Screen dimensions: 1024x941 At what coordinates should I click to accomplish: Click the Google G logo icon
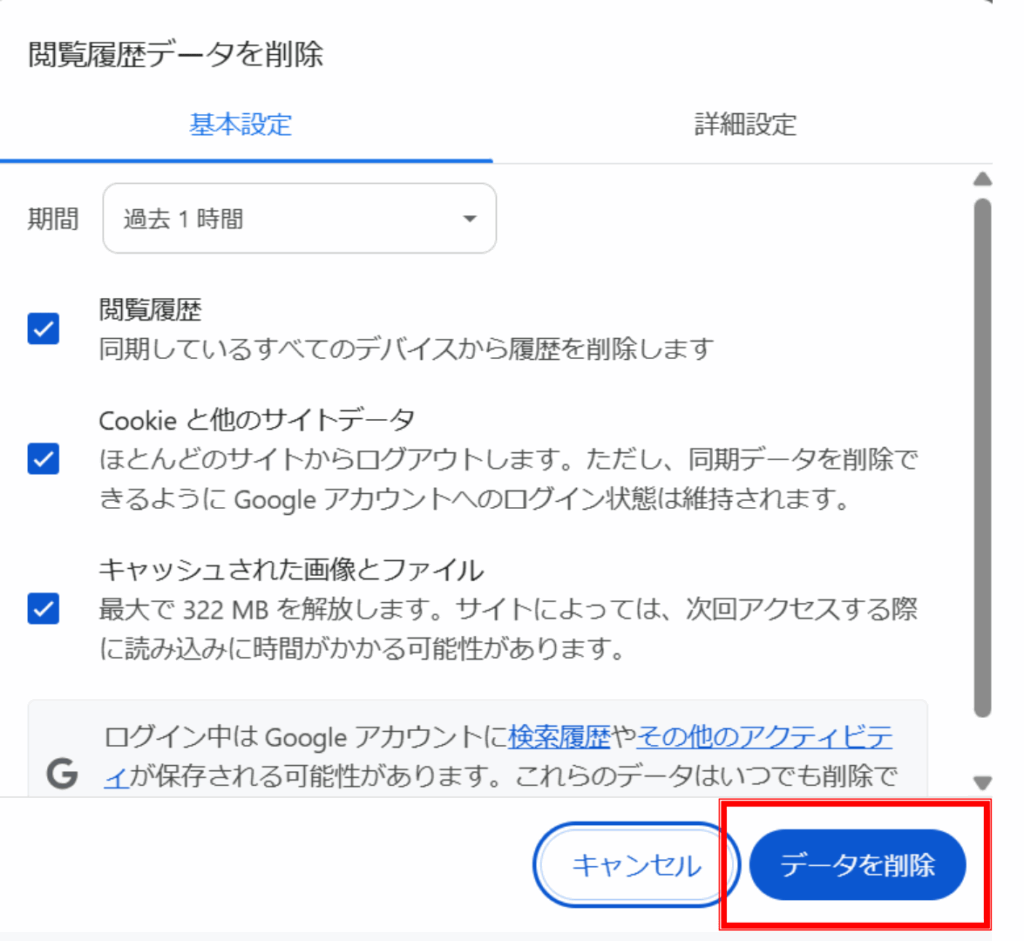click(x=62, y=773)
